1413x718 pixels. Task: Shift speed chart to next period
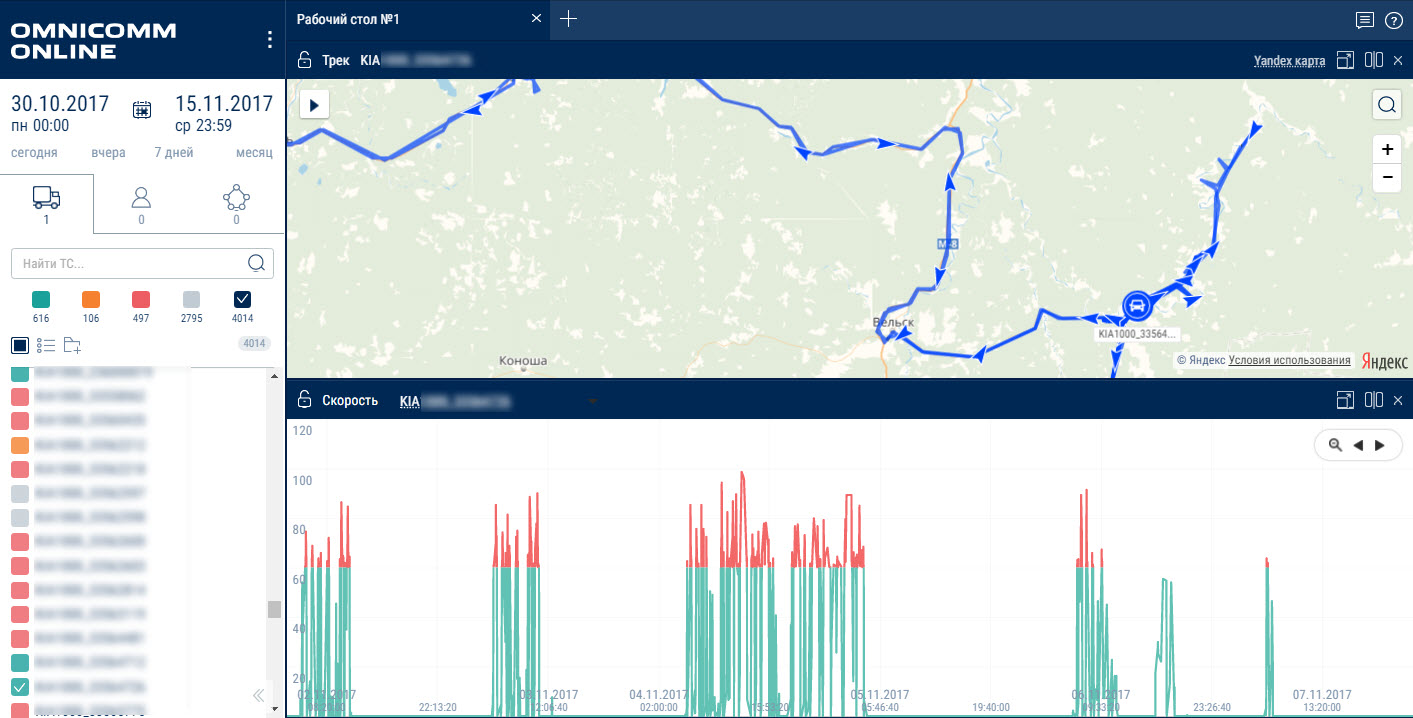pyautogui.click(x=1380, y=446)
